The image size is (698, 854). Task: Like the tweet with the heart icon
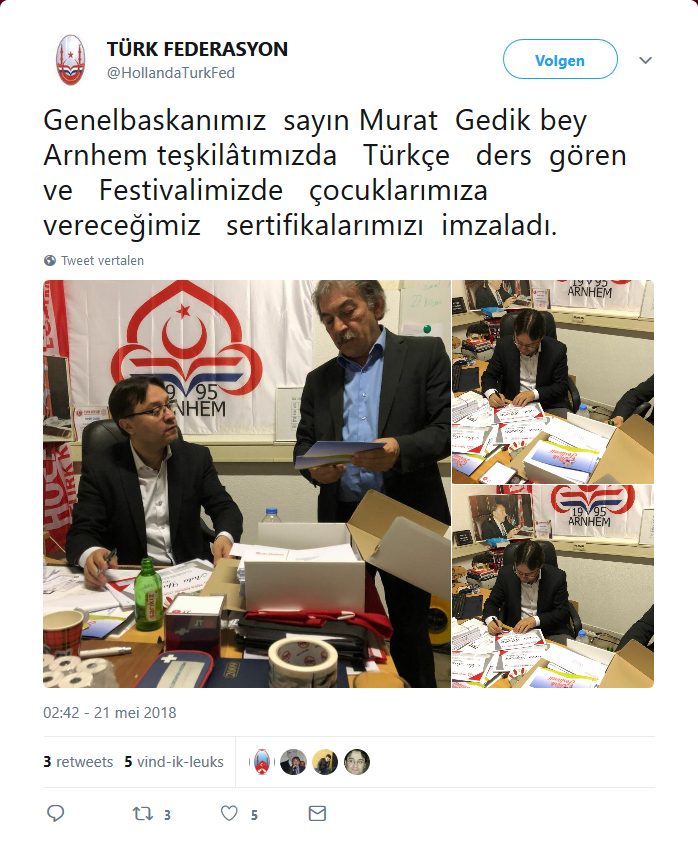tap(229, 814)
